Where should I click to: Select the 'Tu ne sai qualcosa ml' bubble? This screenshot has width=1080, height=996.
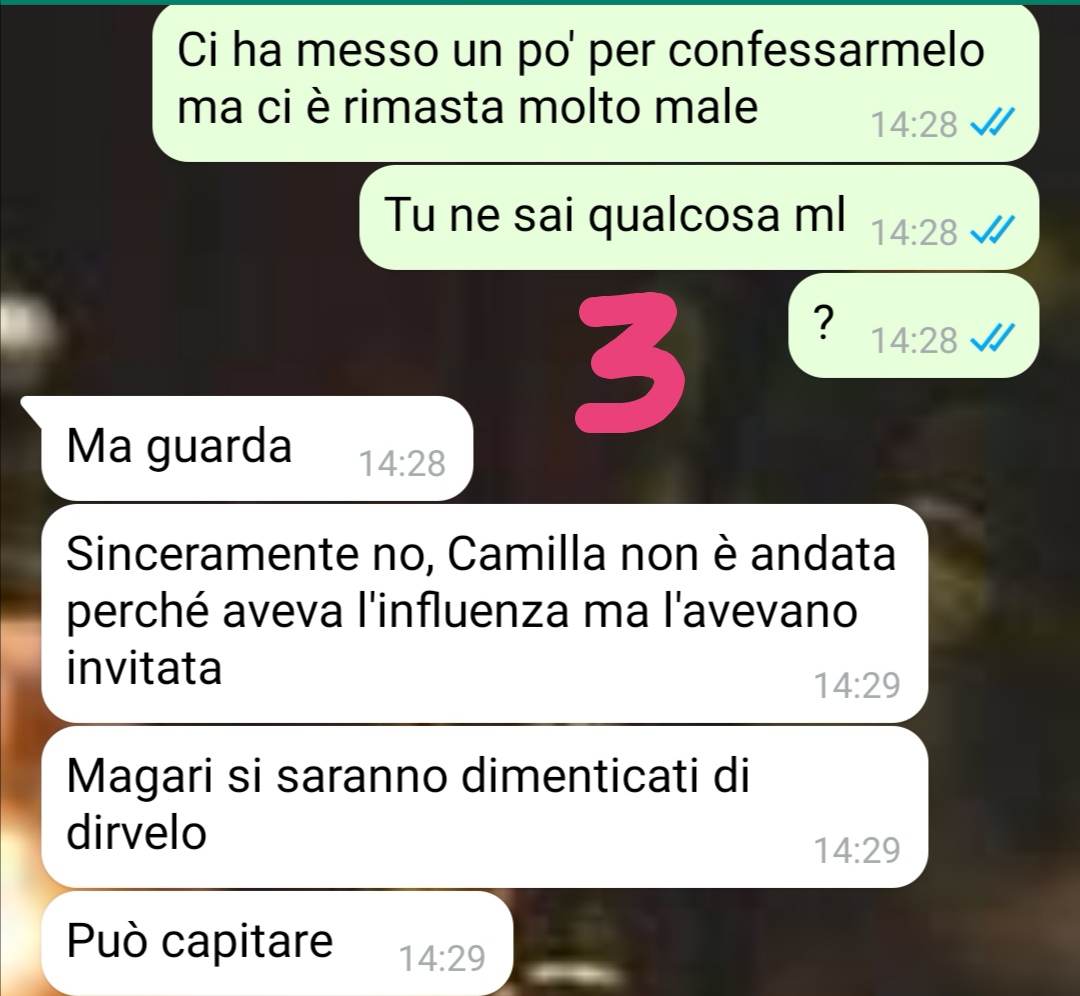tap(698, 218)
